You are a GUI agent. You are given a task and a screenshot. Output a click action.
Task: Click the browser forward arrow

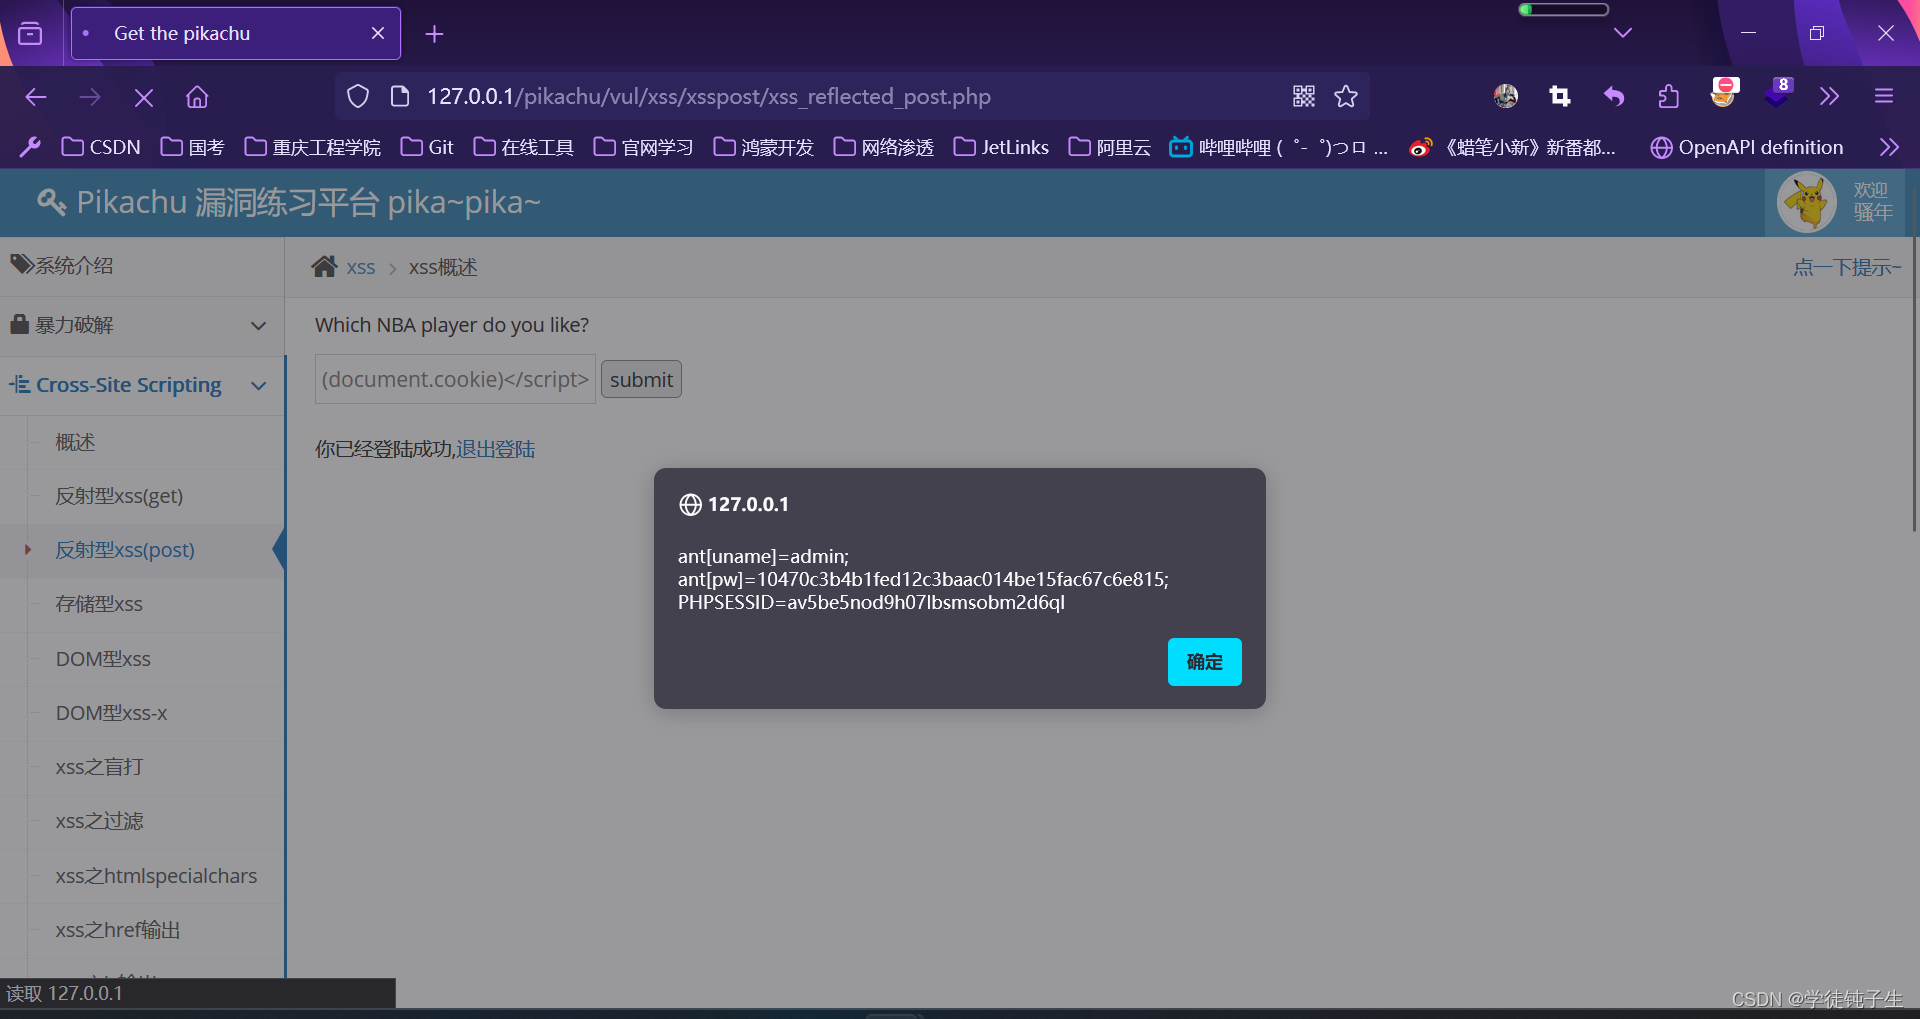pos(90,97)
